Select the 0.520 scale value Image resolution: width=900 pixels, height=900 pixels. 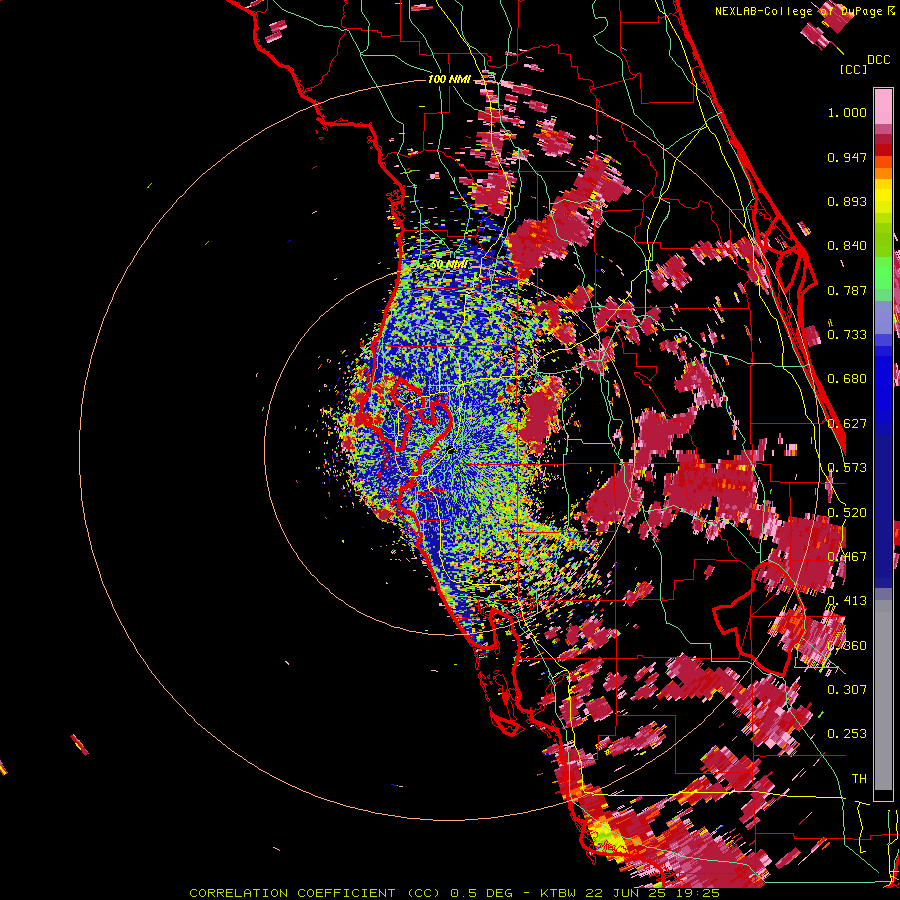coord(847,513)
